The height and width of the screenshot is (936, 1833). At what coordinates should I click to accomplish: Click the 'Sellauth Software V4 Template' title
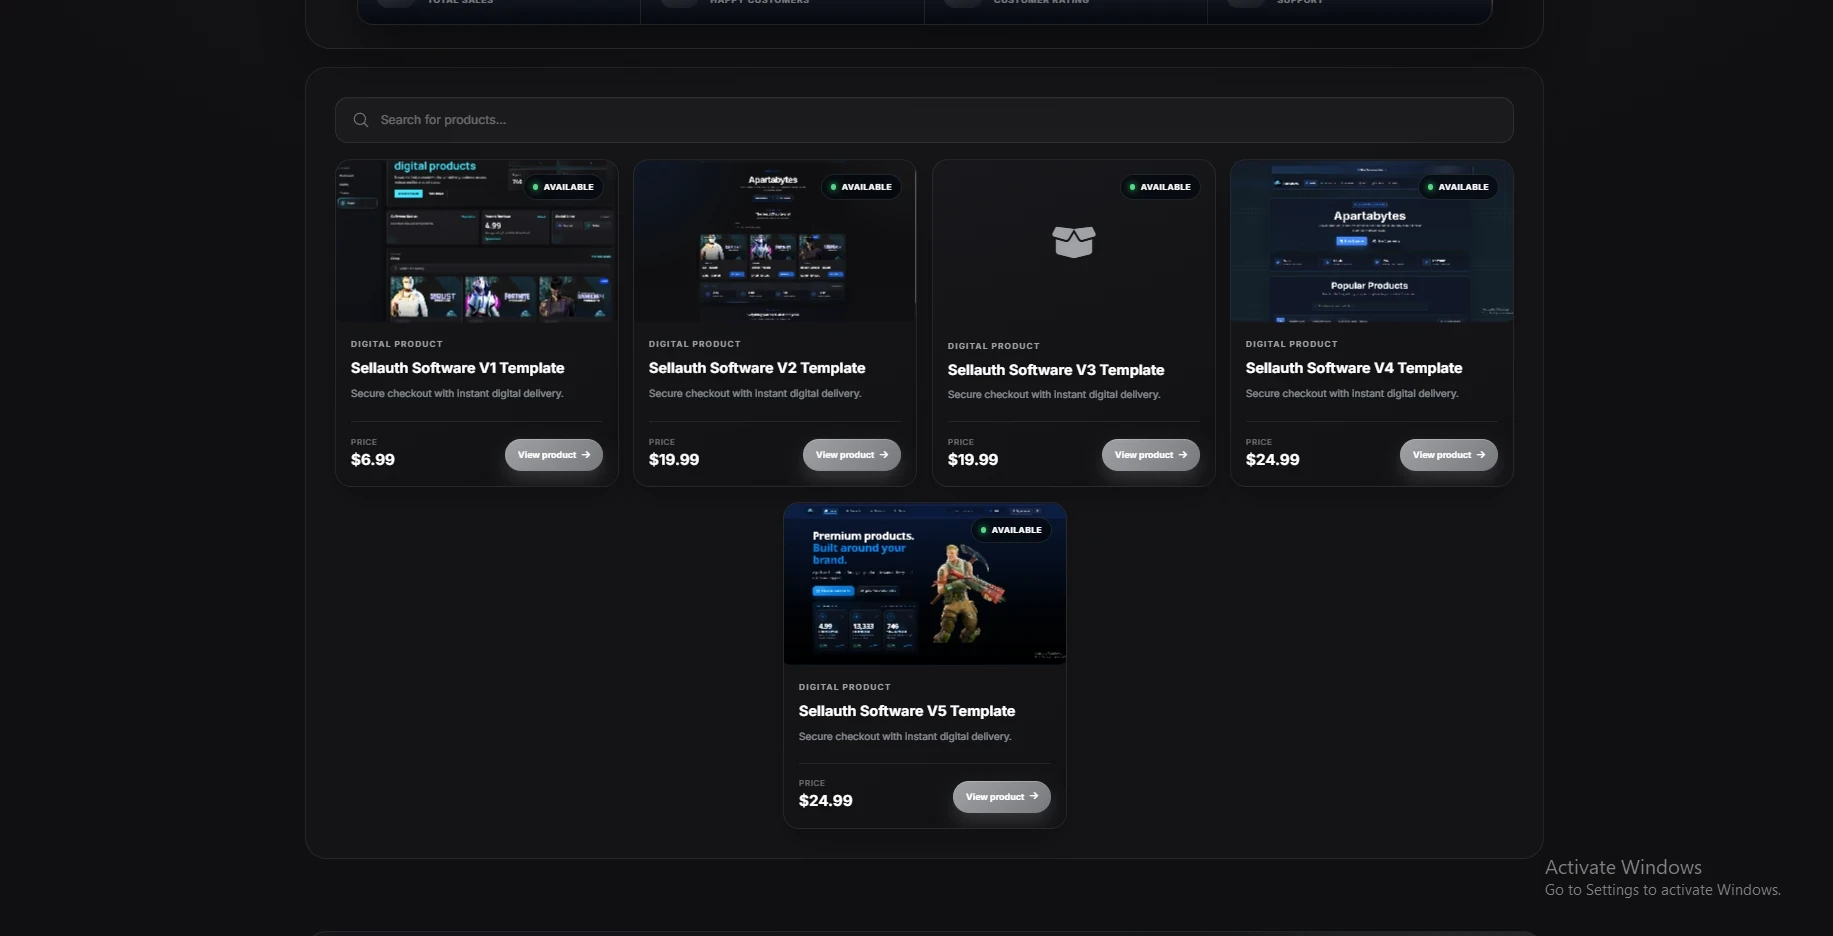point(1354,368)
